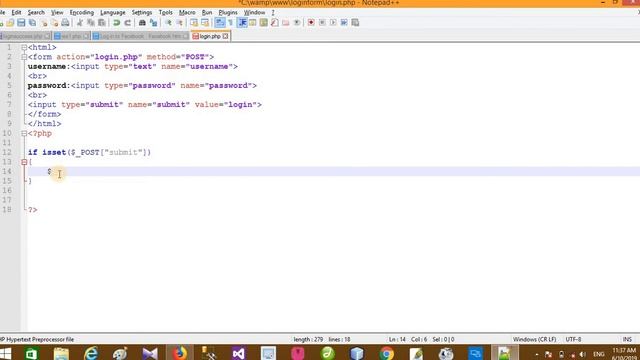This screenshot has width=640, height=360.
Task: Collapse the <form> fold marker on line 2
Action: 24,57
